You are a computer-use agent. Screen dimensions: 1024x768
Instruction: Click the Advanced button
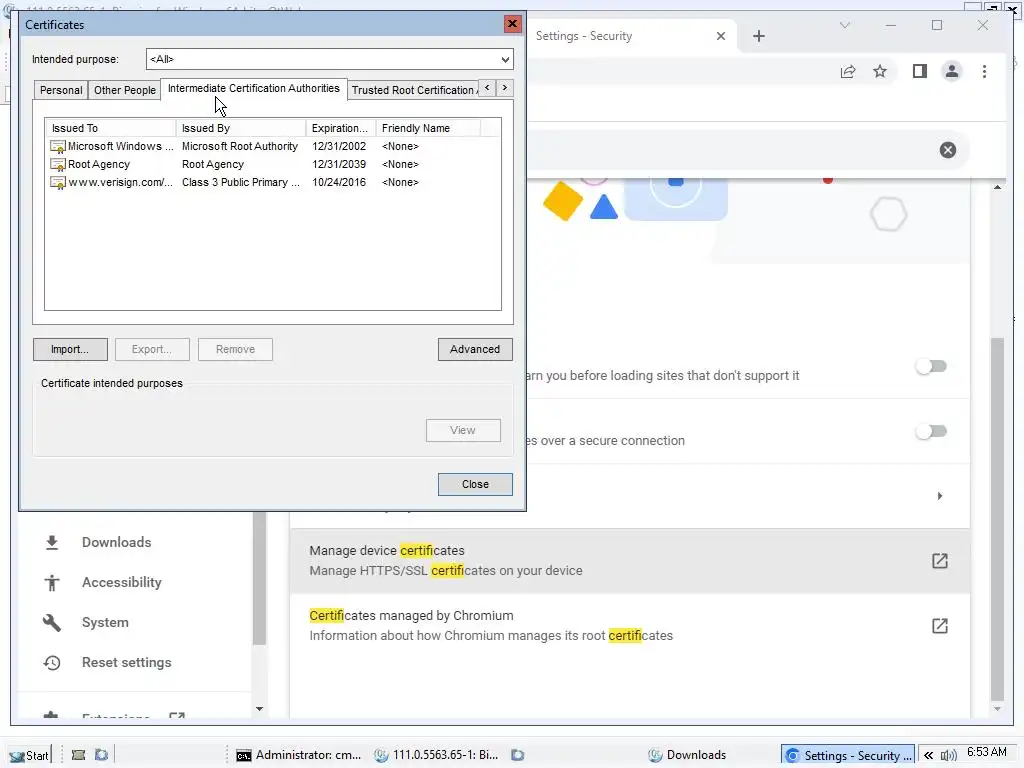475,349
